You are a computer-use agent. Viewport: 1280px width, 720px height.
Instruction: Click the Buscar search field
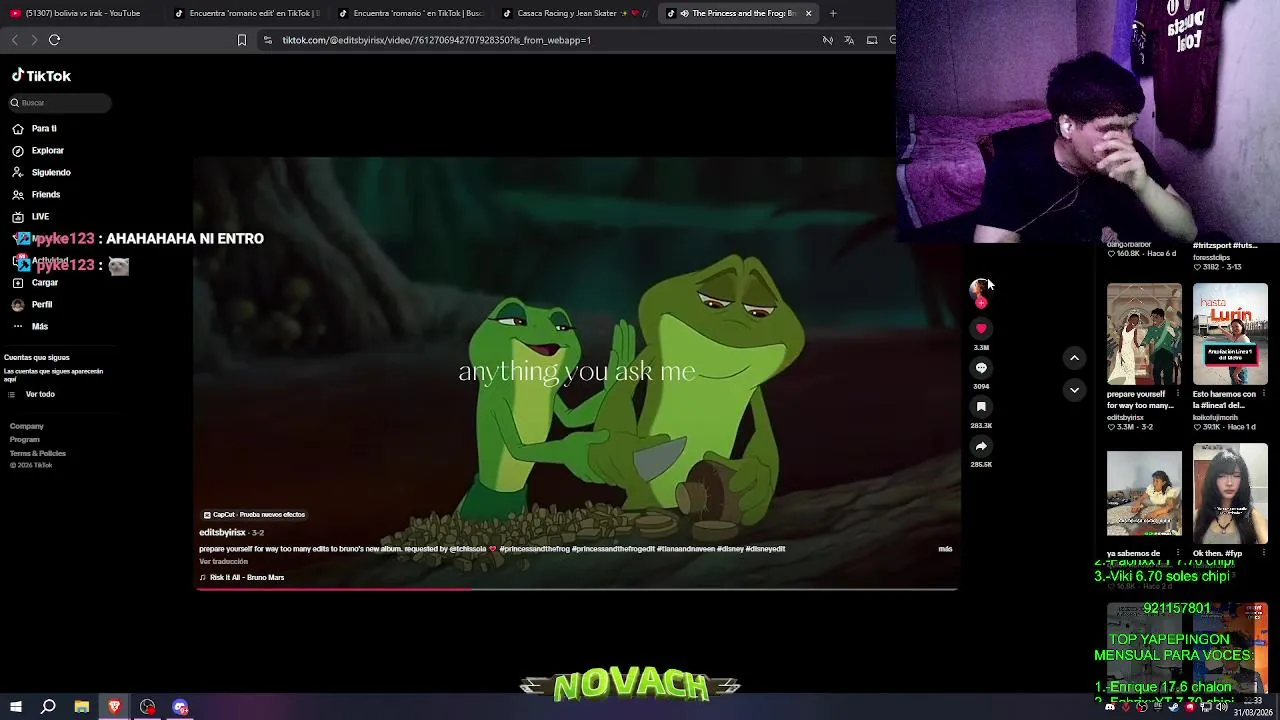[x=60, y=103]
